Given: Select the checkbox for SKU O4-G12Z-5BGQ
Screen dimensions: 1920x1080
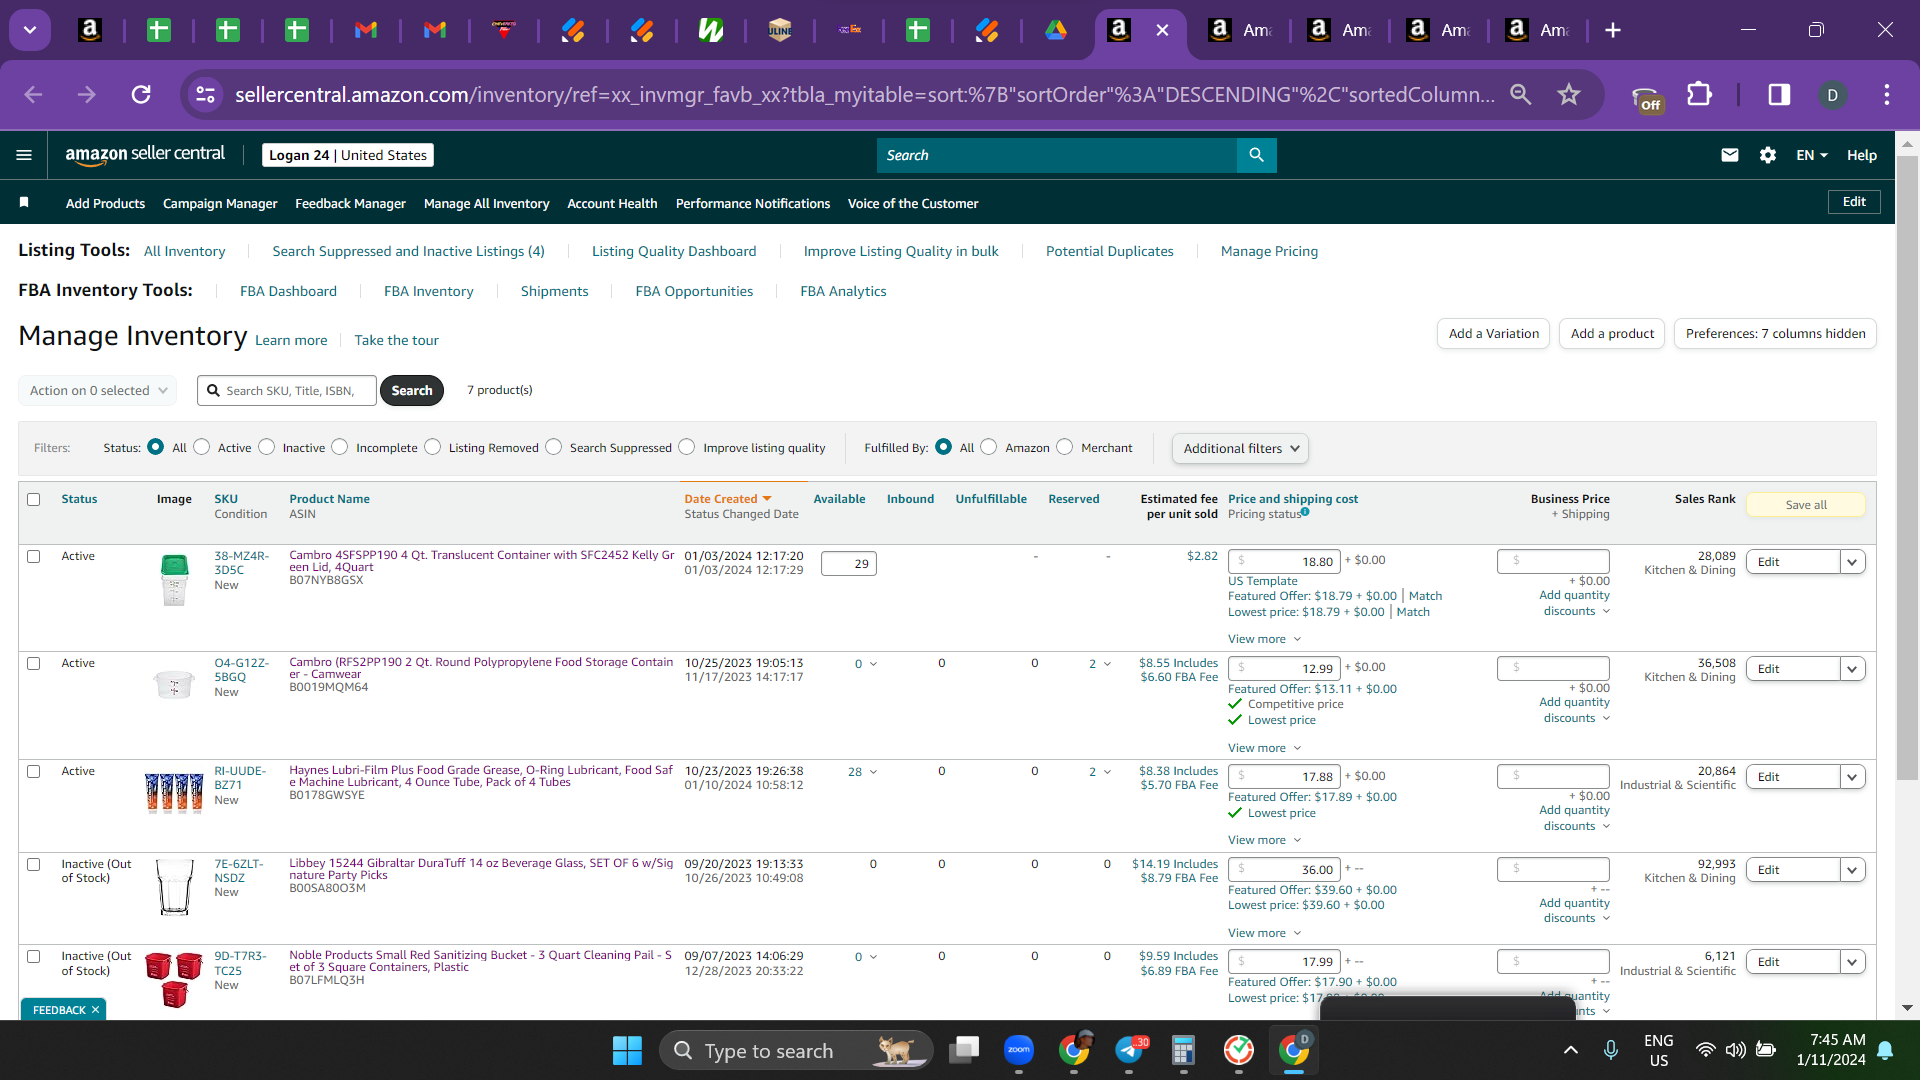Looking at the screenshot, I should 34,663.
